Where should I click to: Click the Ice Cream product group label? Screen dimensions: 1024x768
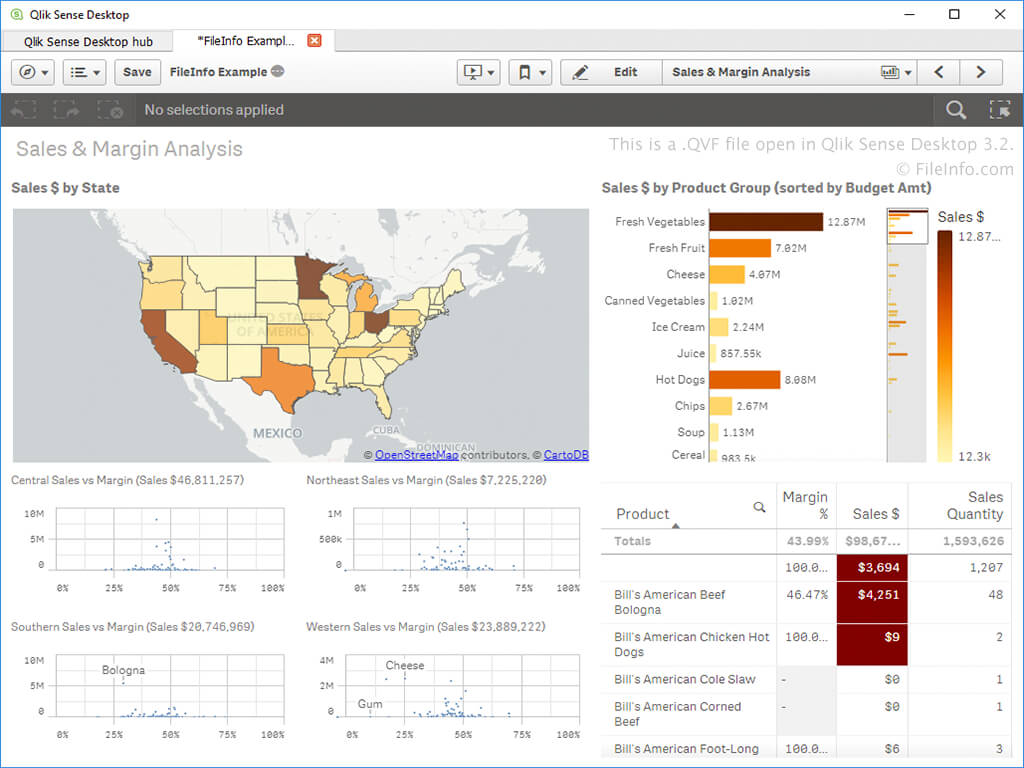[x=678, y=327]
